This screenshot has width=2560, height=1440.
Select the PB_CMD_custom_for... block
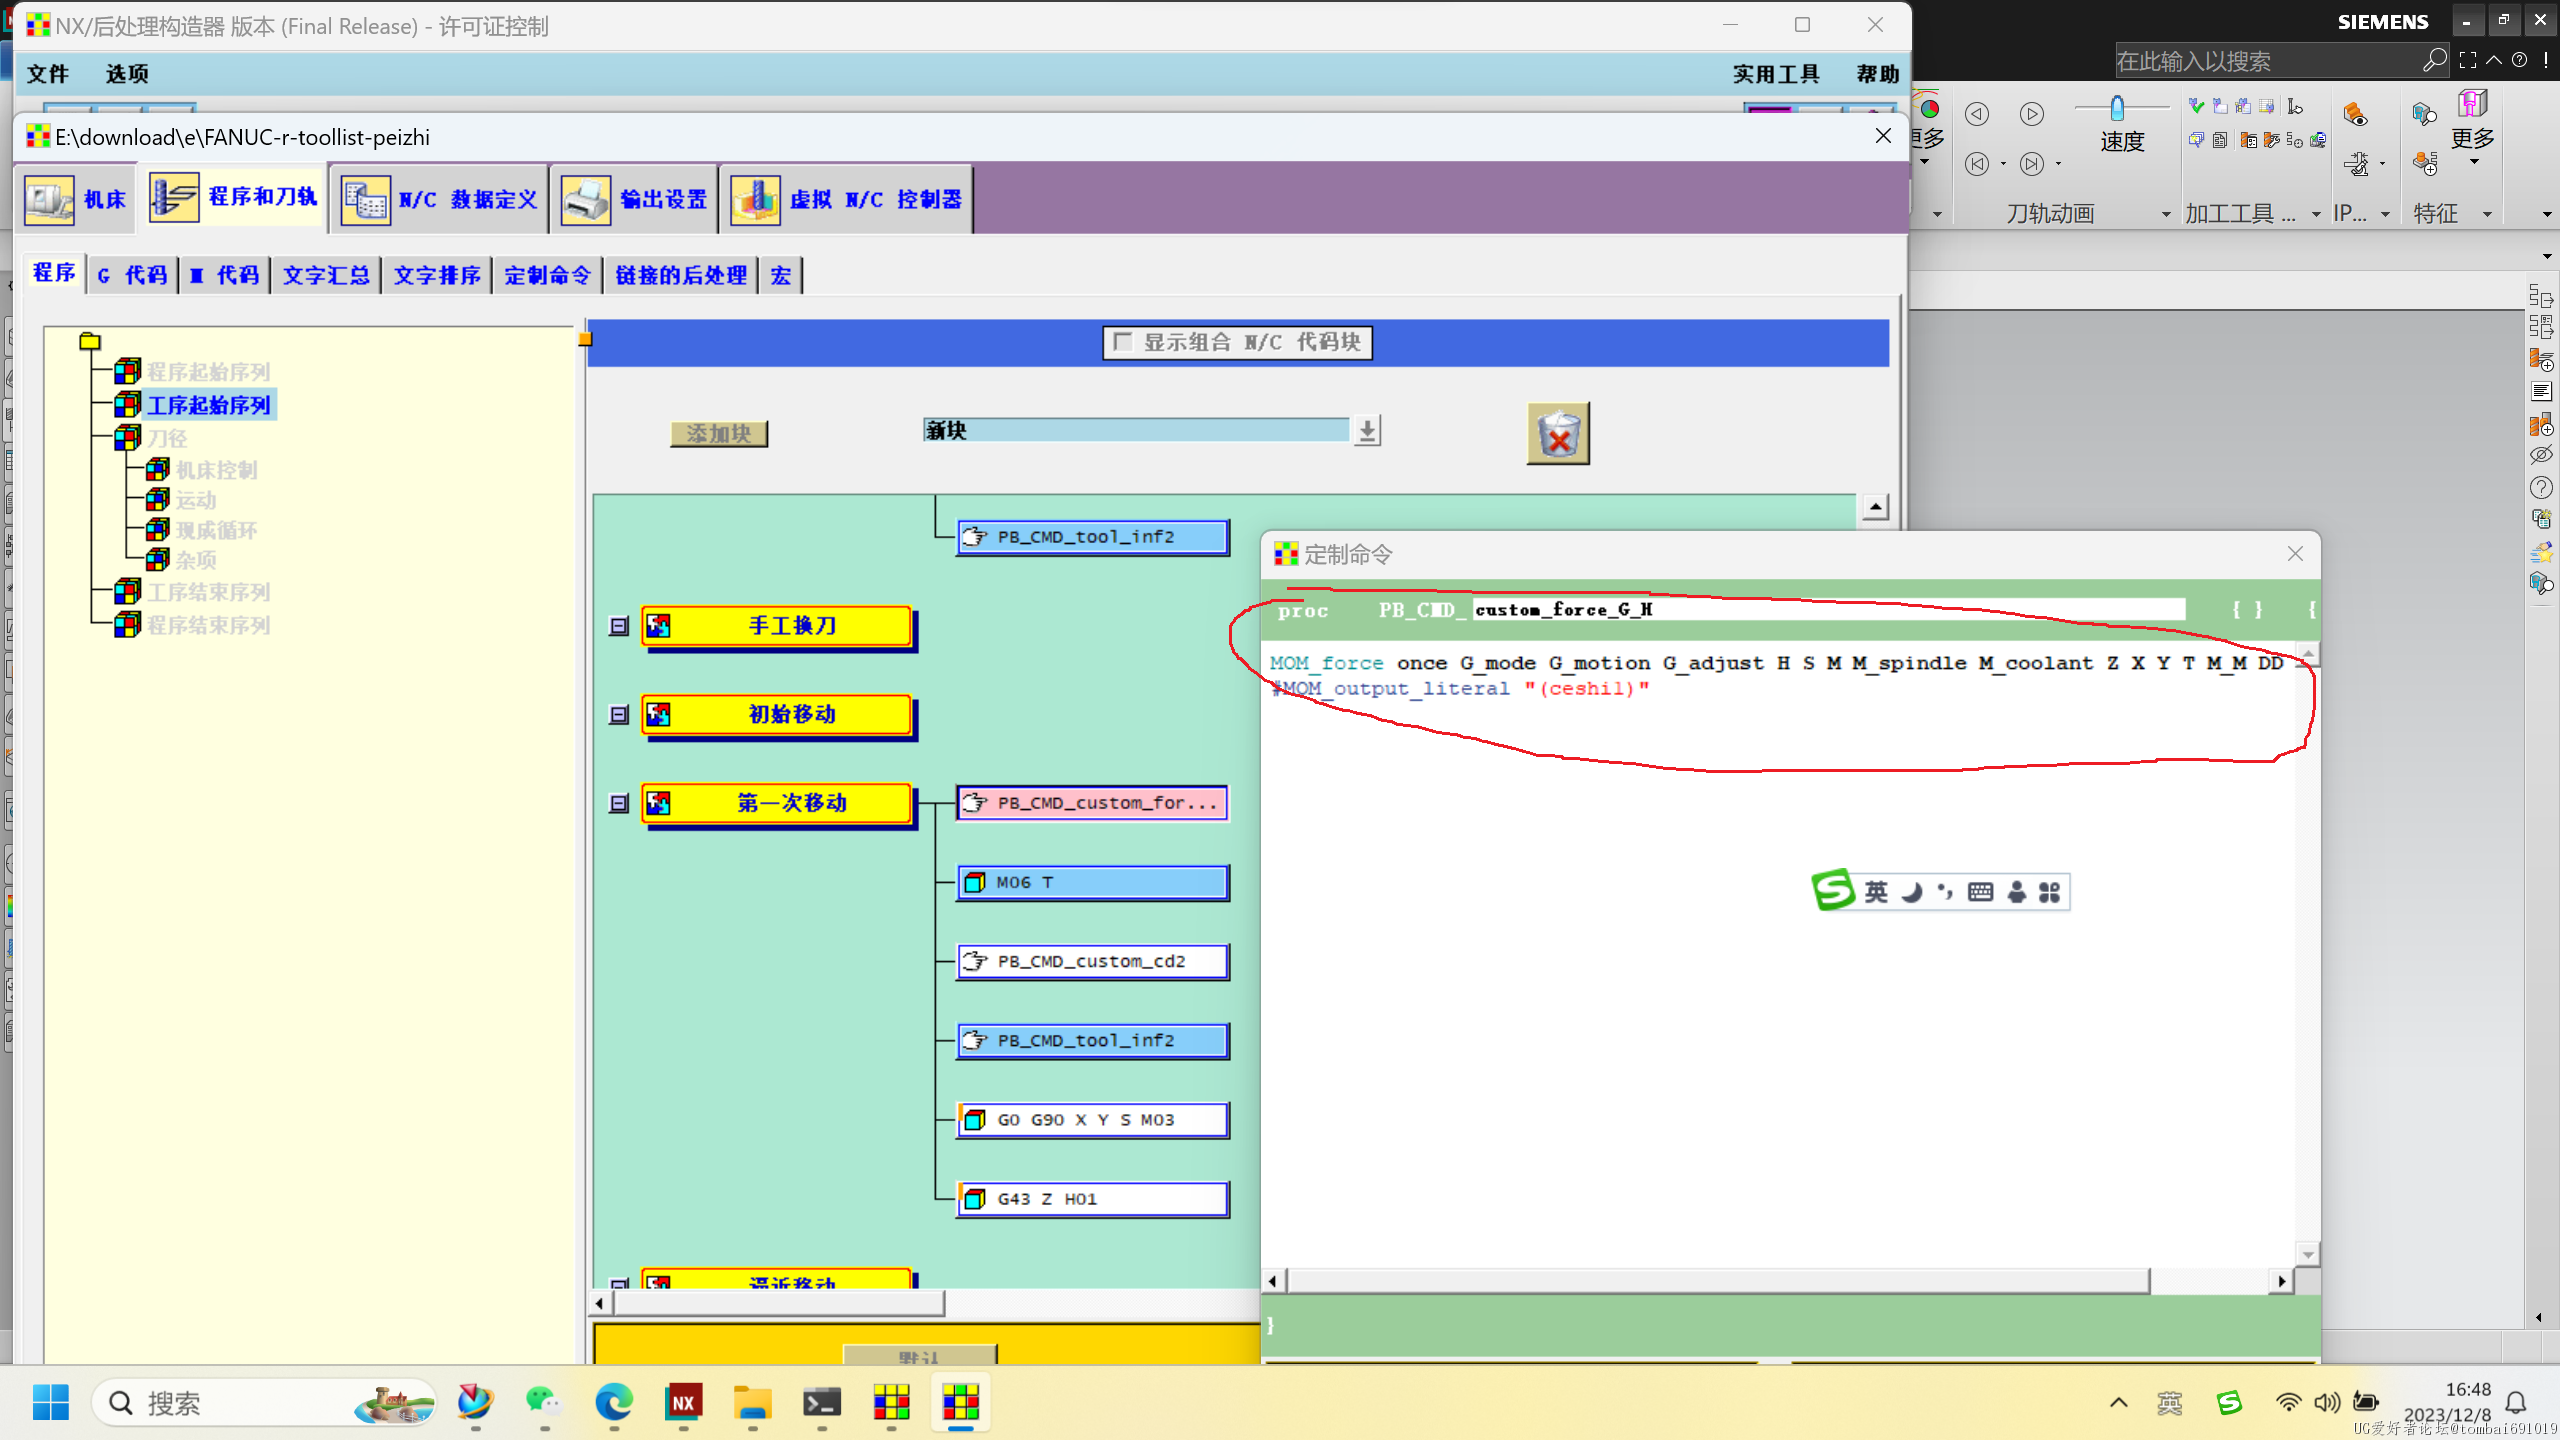point(1092,803)
